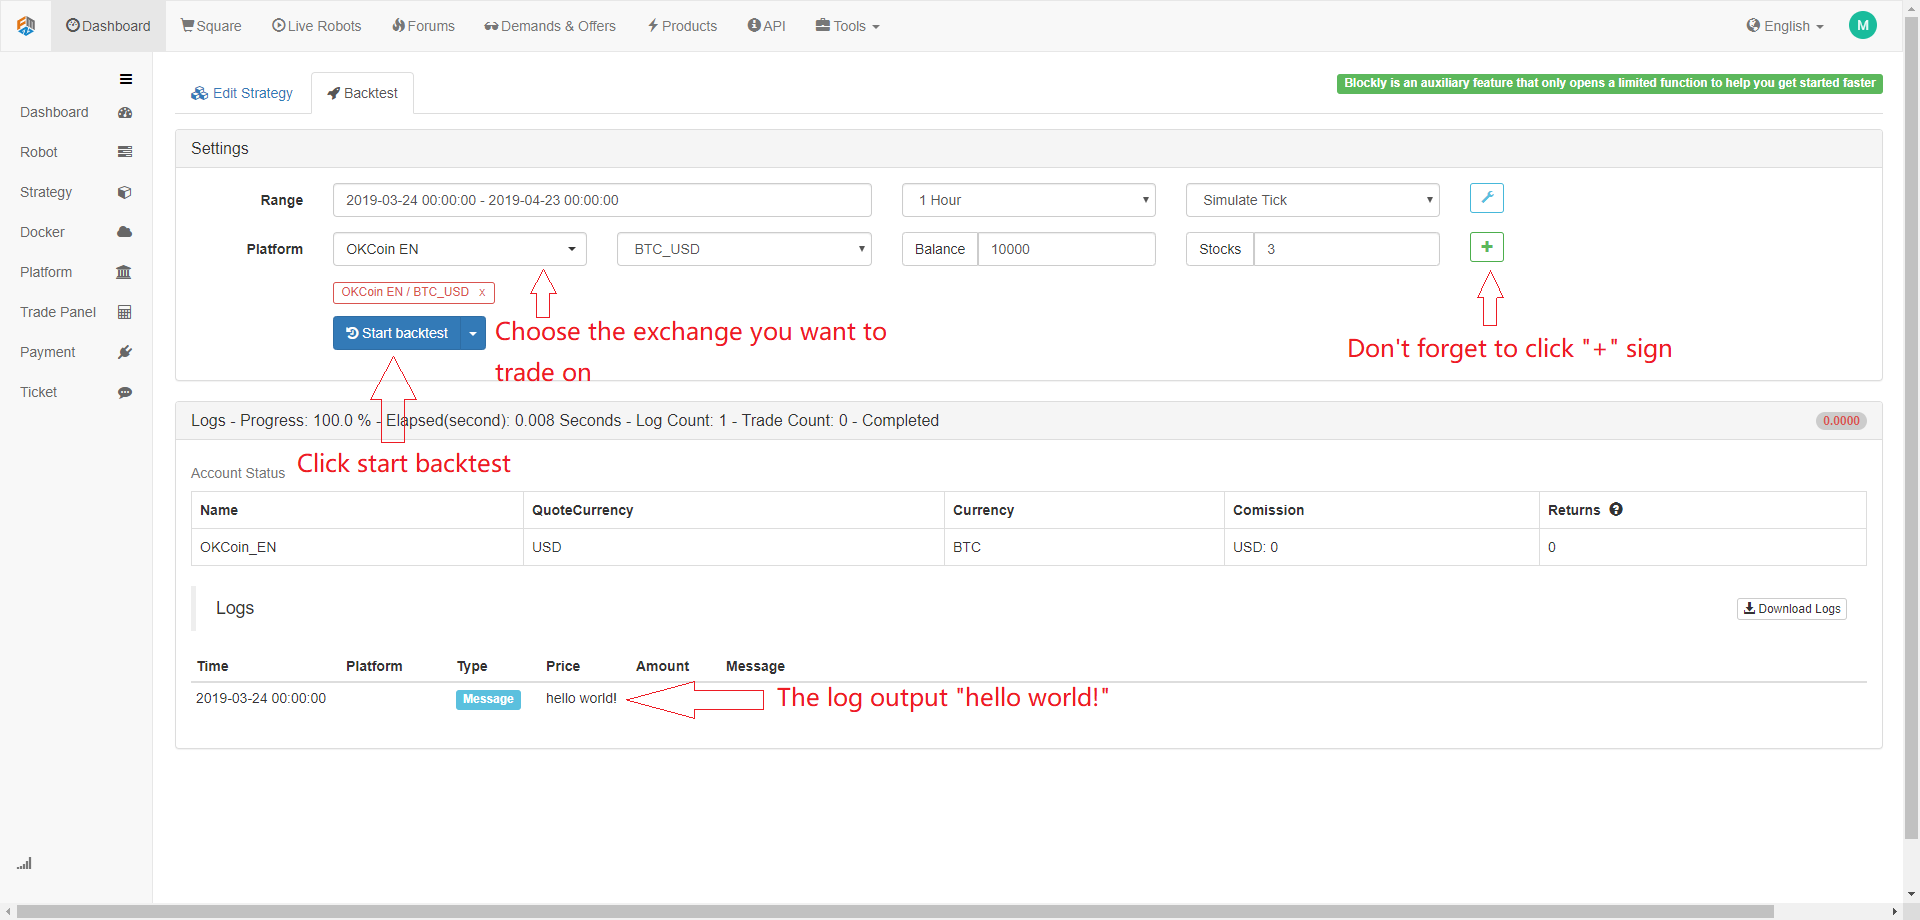Open Forums in the navbar

pyautogui.click(x=423, y=26)
